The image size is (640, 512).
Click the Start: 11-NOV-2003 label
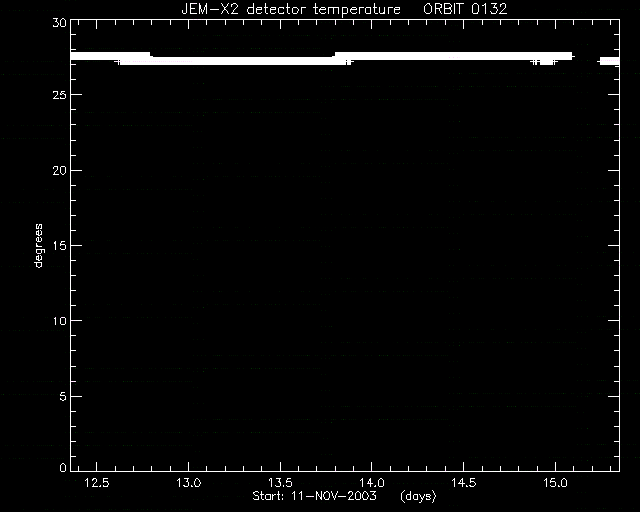314,496
